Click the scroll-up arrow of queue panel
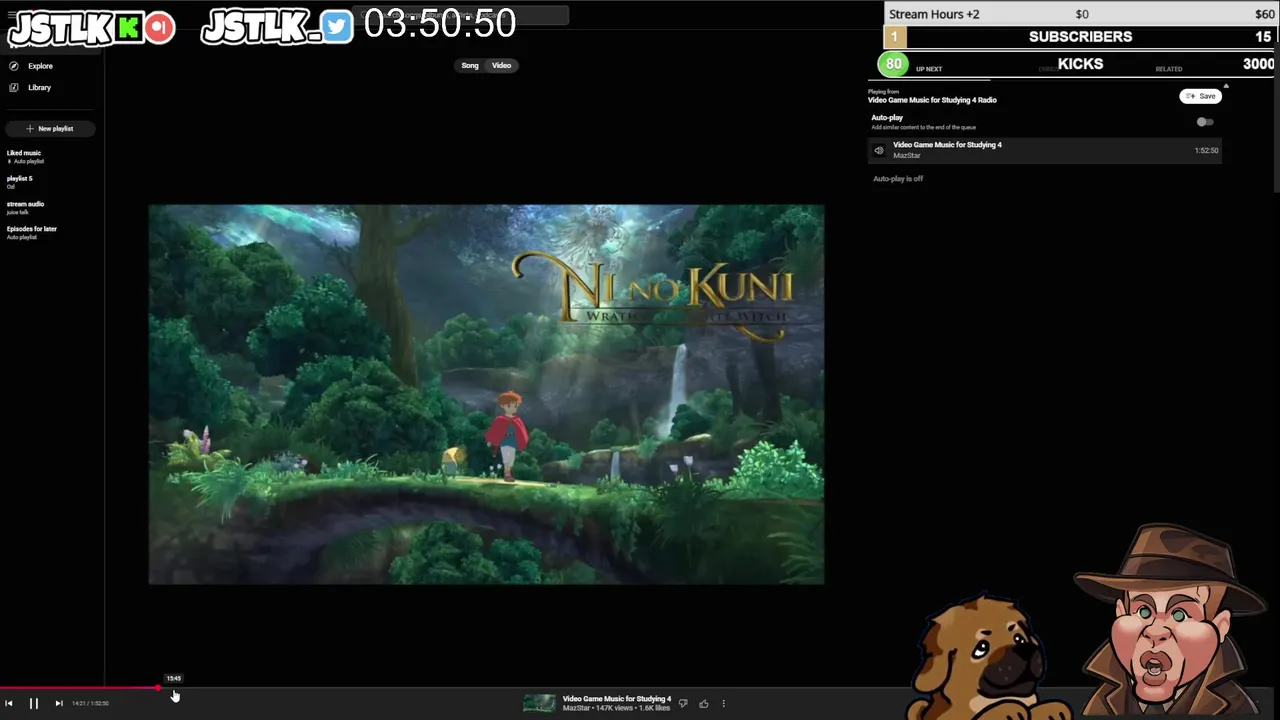This screenshot has height=720, width=1280. tap(1226, 86)
